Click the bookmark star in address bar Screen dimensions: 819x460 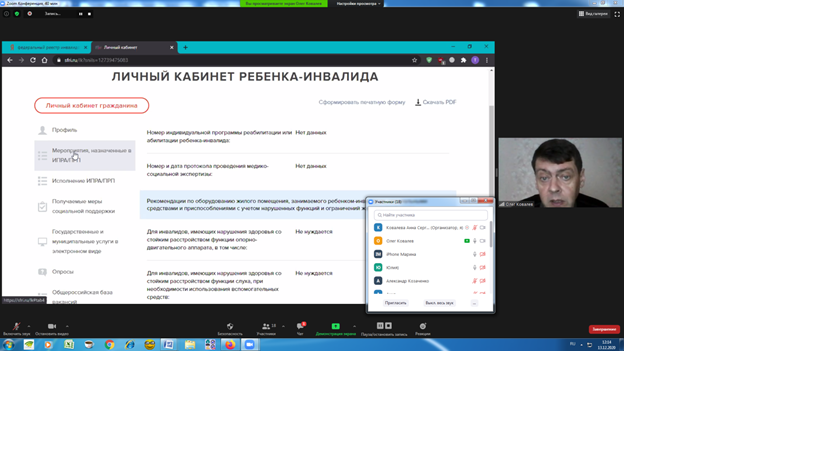414,60
